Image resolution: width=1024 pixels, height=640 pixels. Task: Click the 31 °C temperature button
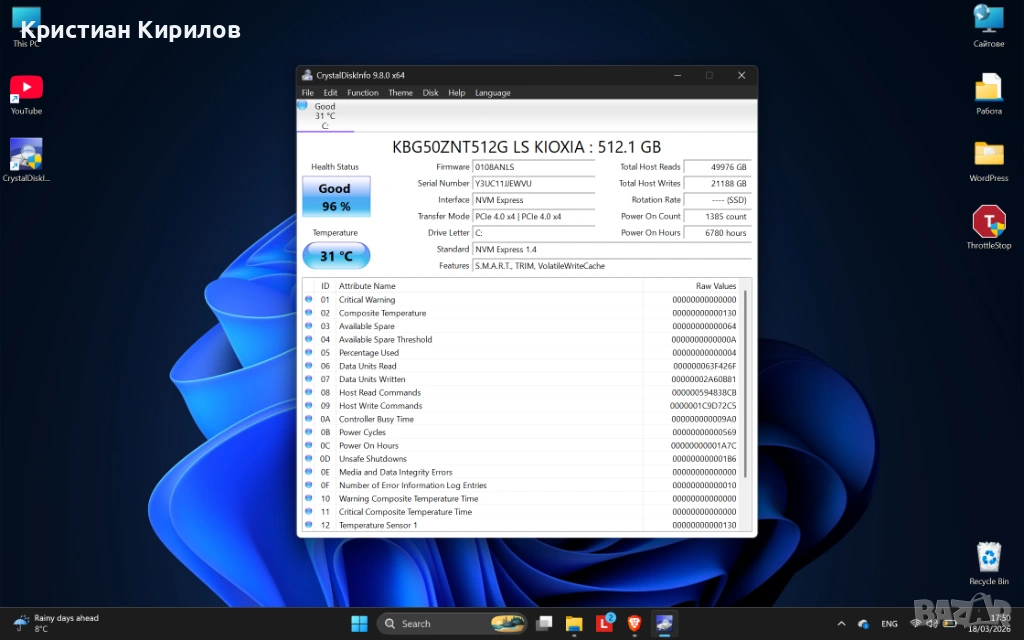336,256
